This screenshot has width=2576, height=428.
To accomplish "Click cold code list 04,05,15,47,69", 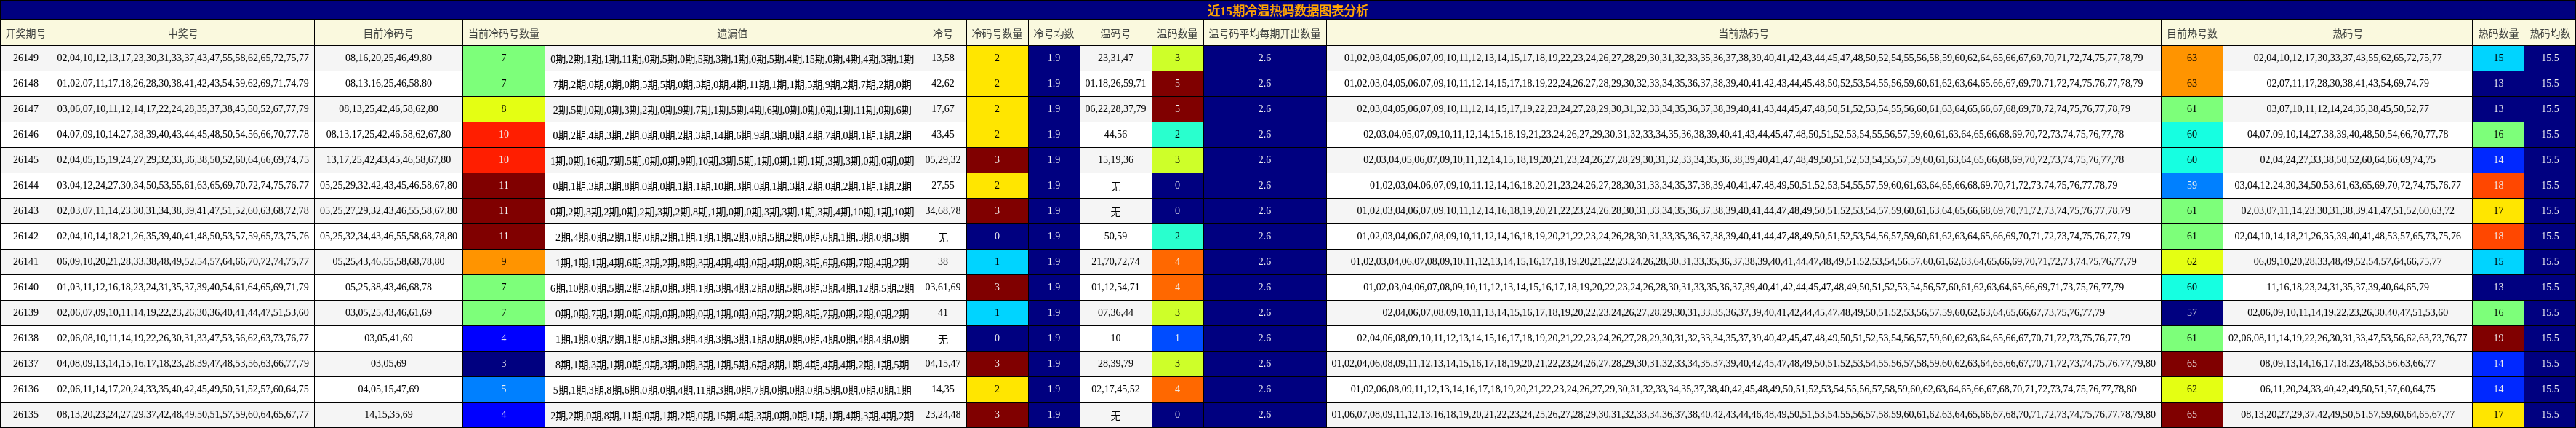I will [389, 389].
